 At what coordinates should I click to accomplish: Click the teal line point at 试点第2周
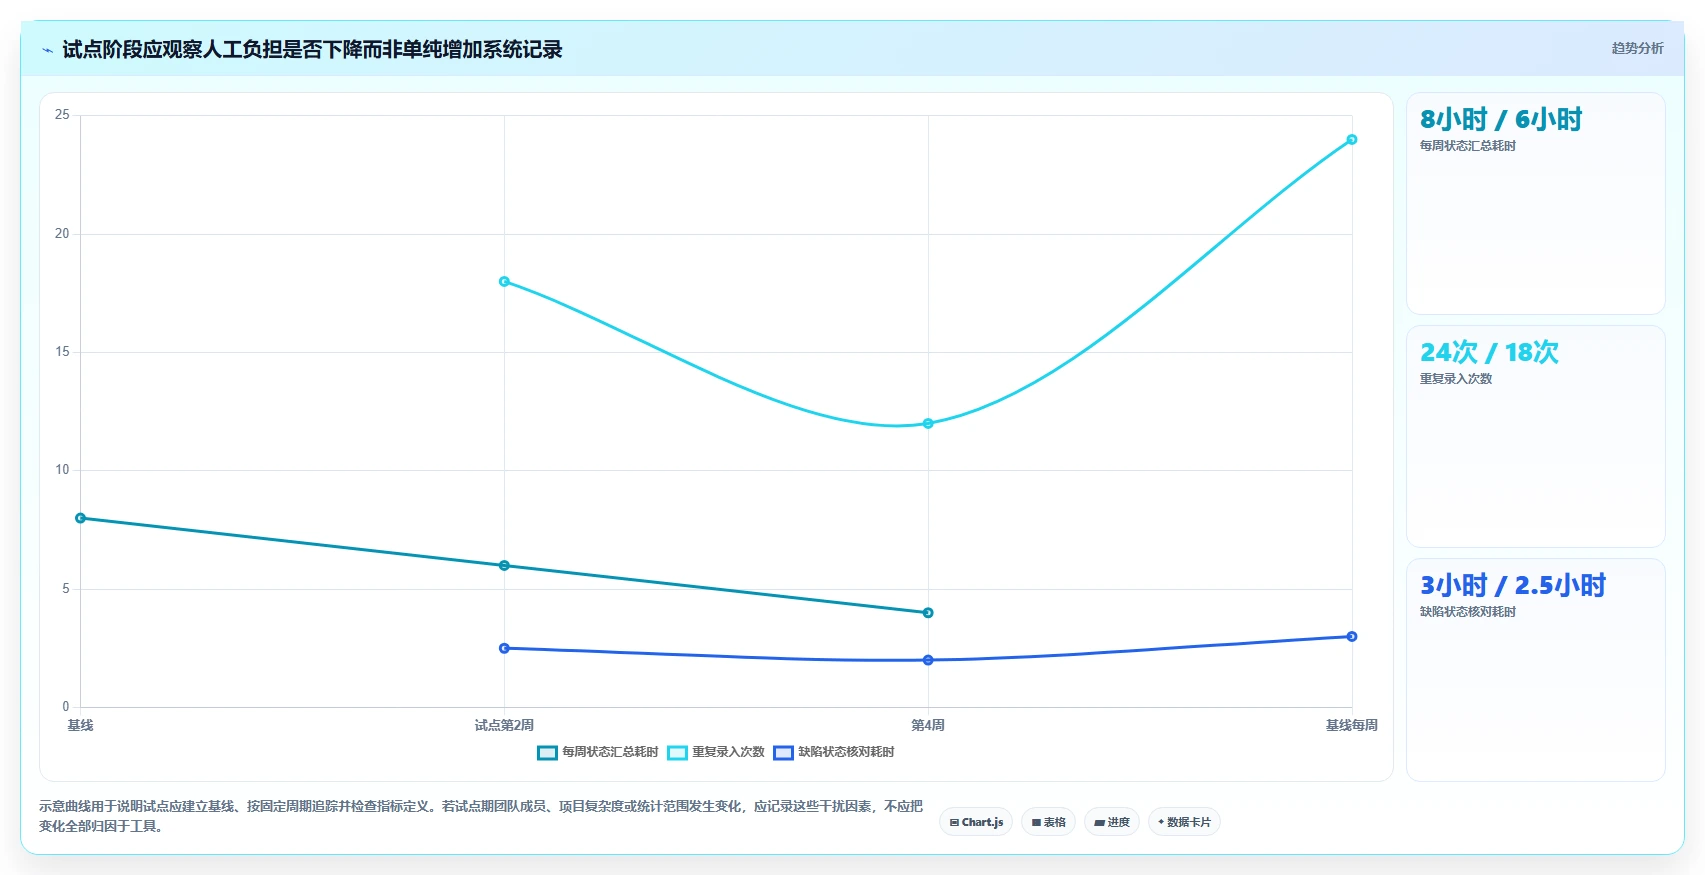(504, 566)
